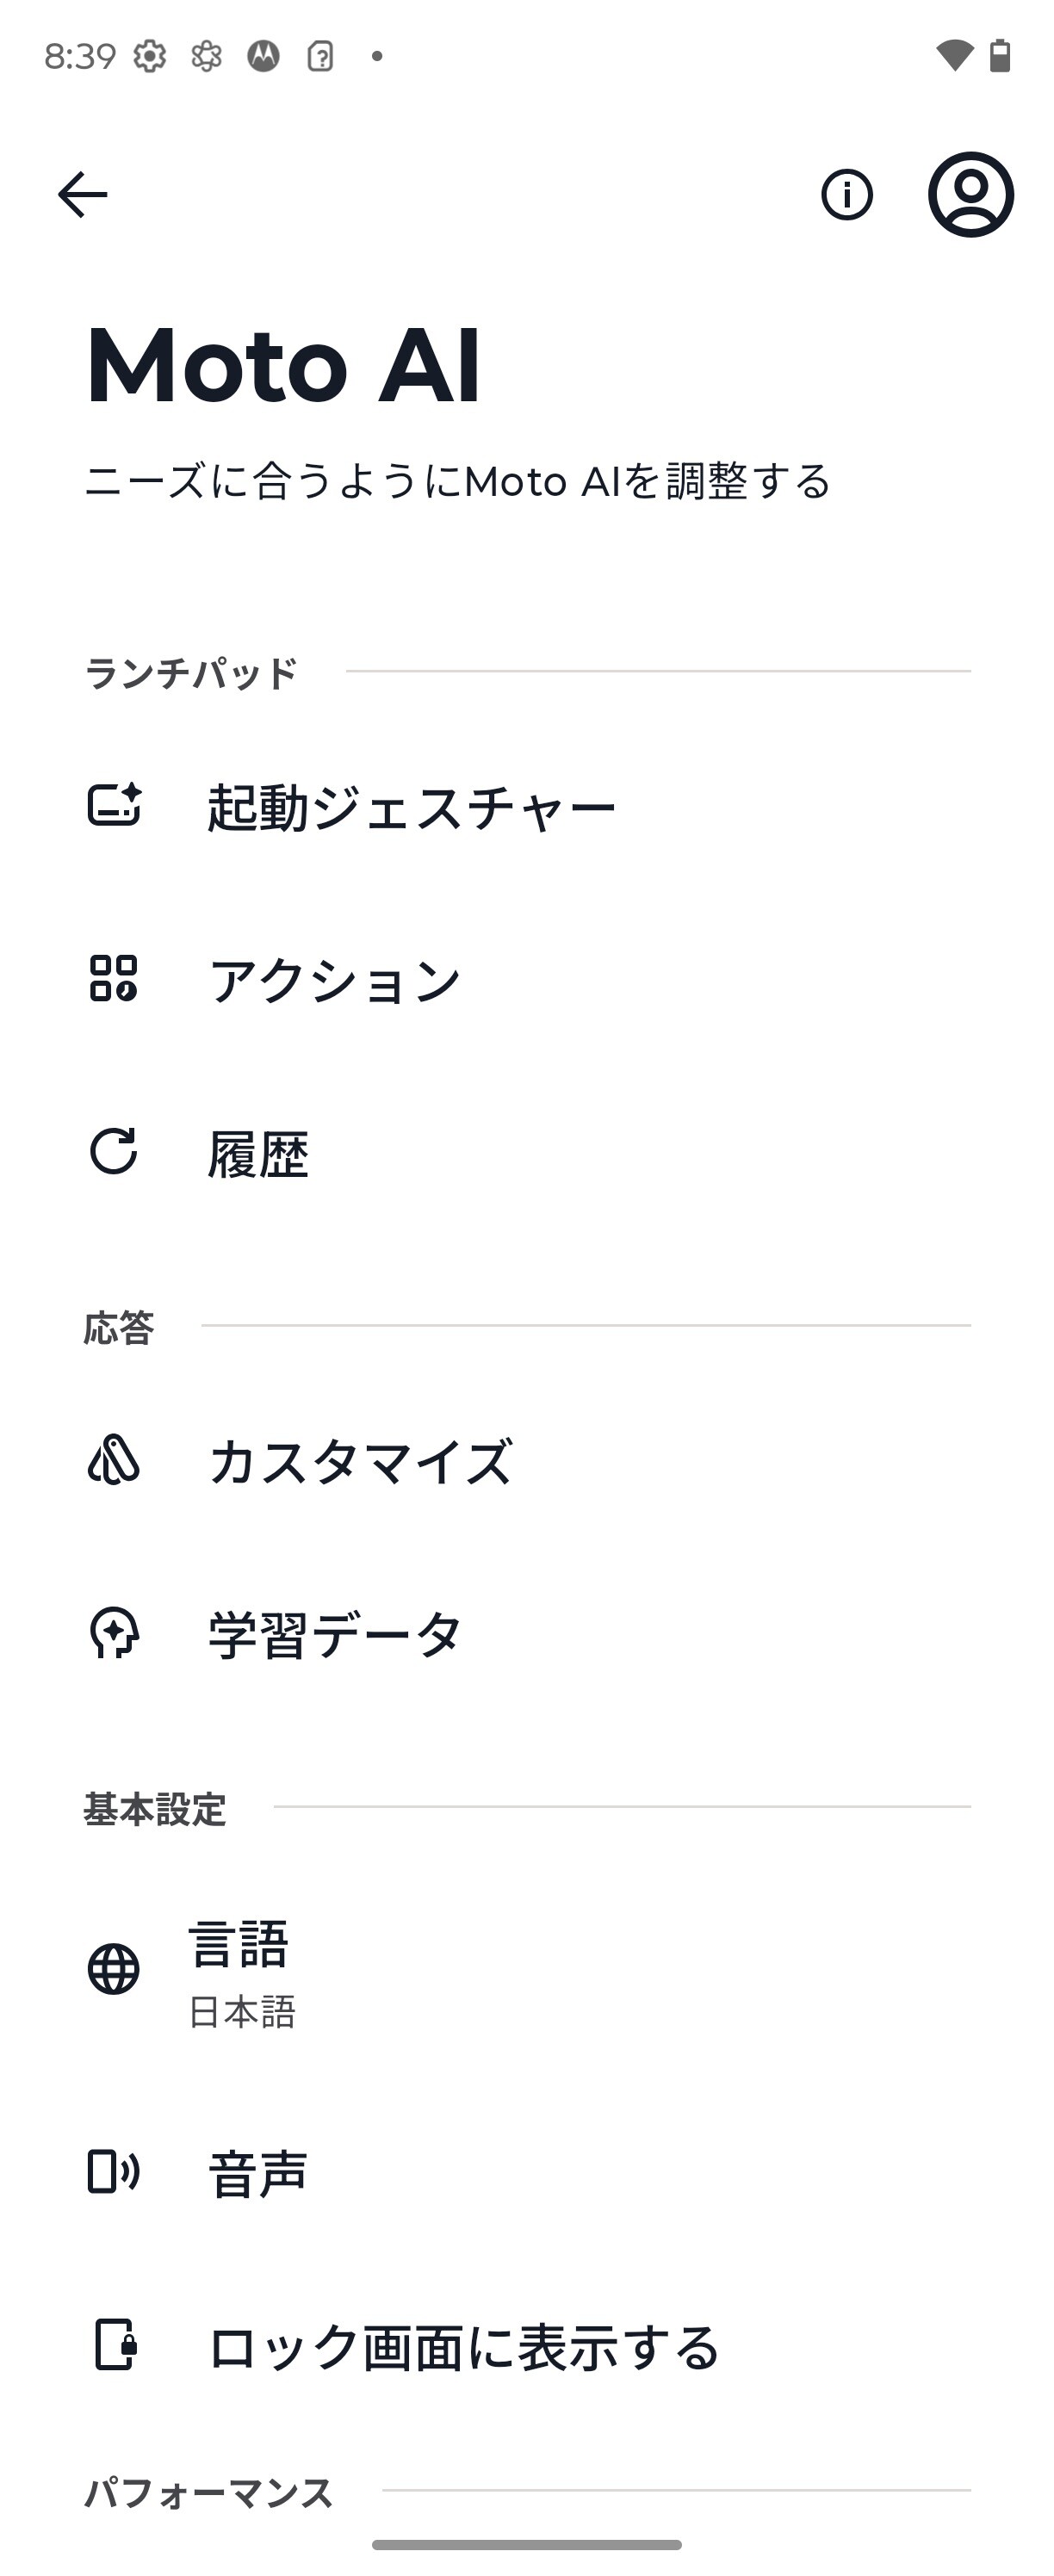Select カスタマイズ option
This screenshot has width=1054, height=2576.
click(361, 1461)
